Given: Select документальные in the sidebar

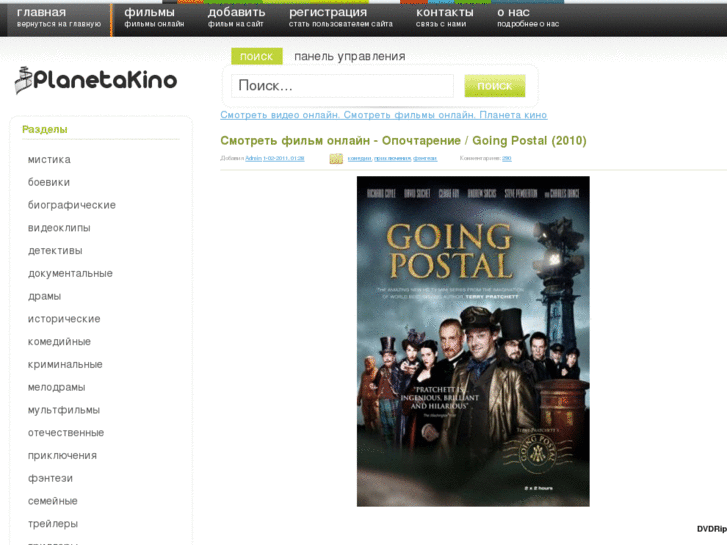Looking at the screenshot, I should (70, 273).
